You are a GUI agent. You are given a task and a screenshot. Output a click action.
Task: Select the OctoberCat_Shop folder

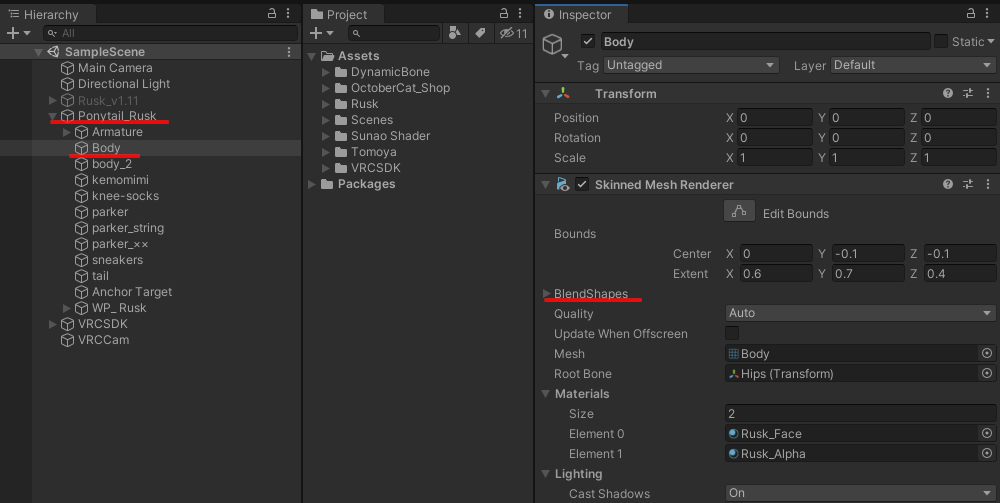(400, 88)
